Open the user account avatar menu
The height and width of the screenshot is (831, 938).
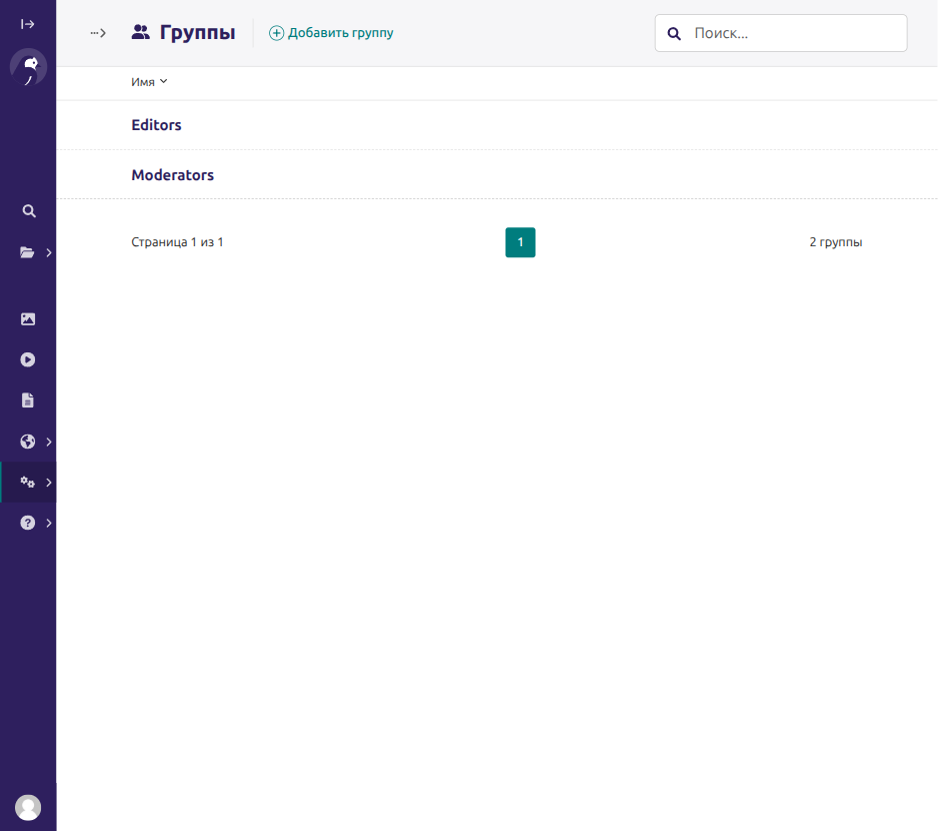(x=28, y=808)
